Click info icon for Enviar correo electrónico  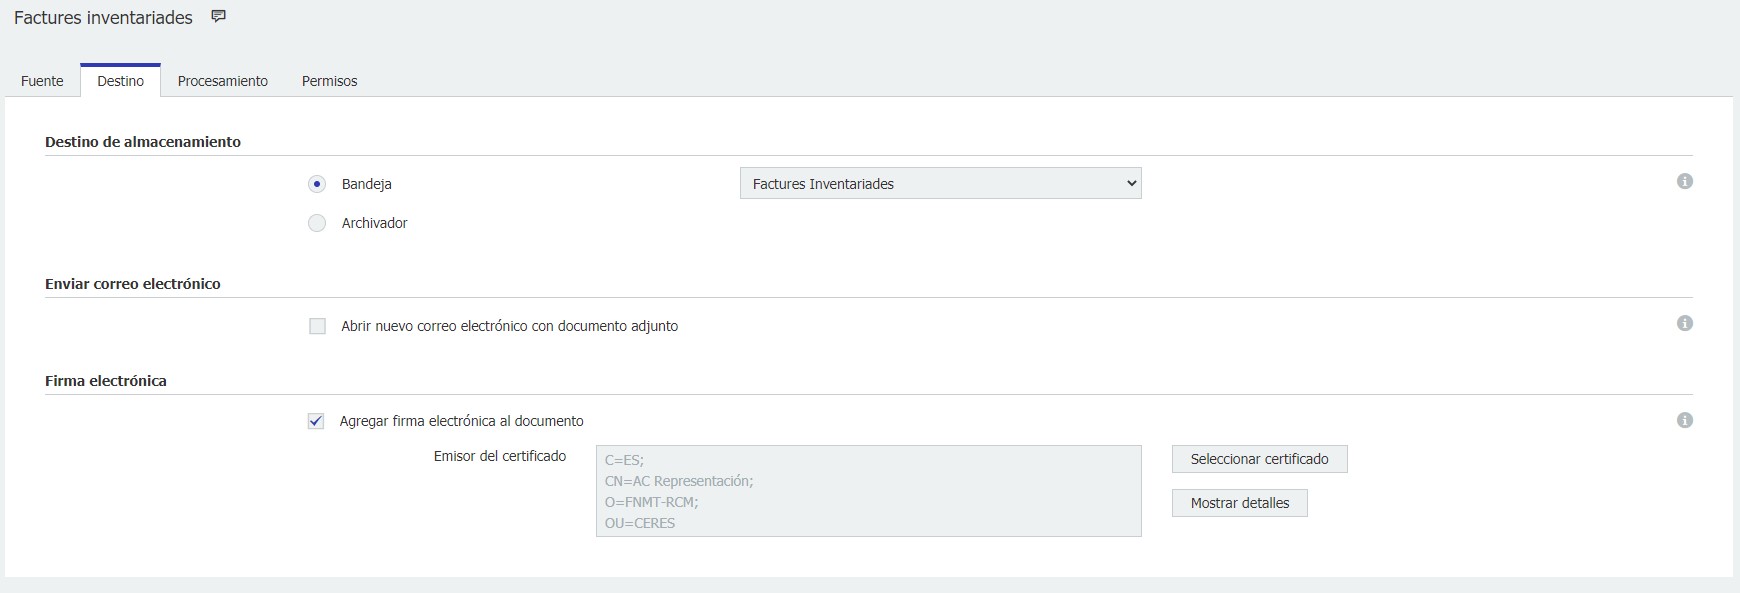1685,324
